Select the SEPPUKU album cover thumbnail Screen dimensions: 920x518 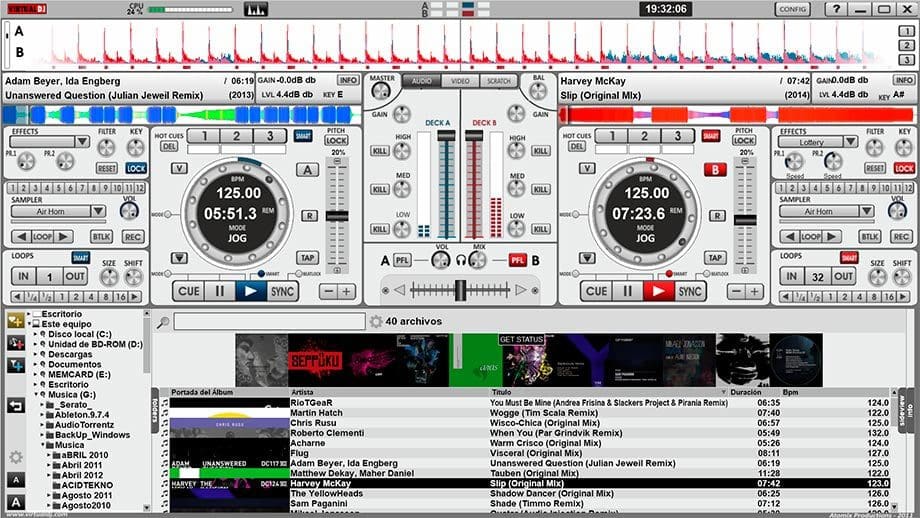click(315, 360)
